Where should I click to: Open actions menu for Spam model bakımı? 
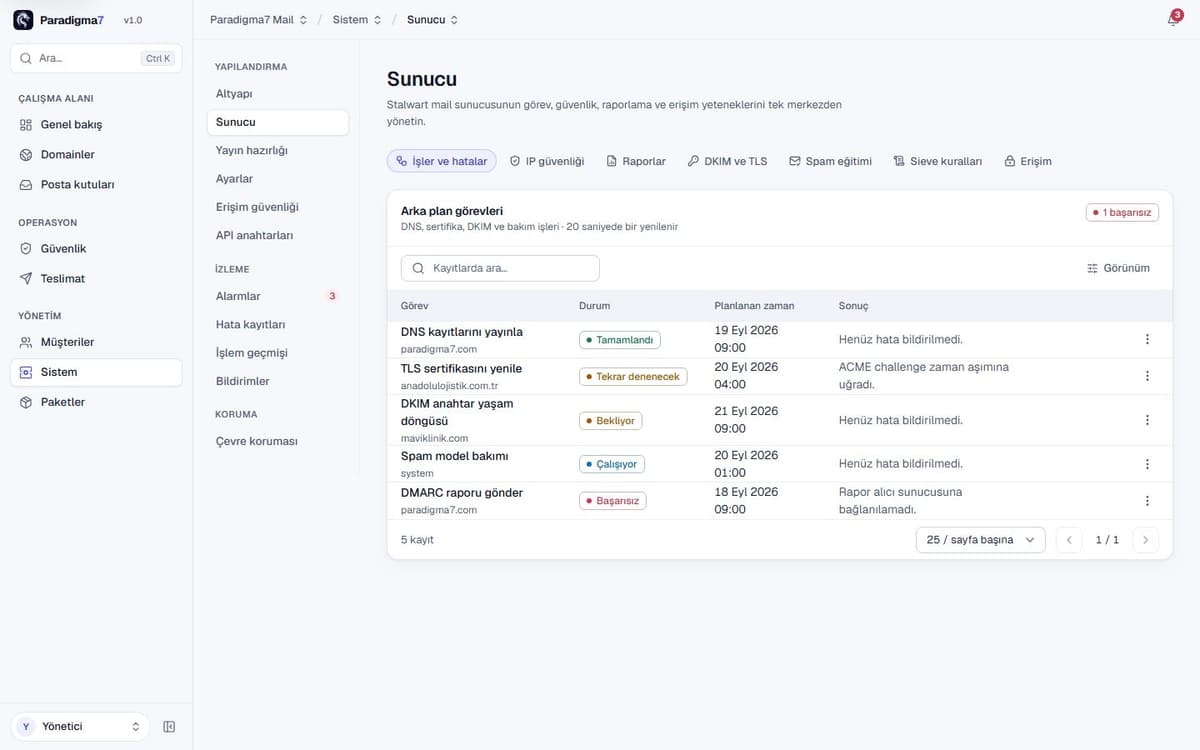[1147, 464]
